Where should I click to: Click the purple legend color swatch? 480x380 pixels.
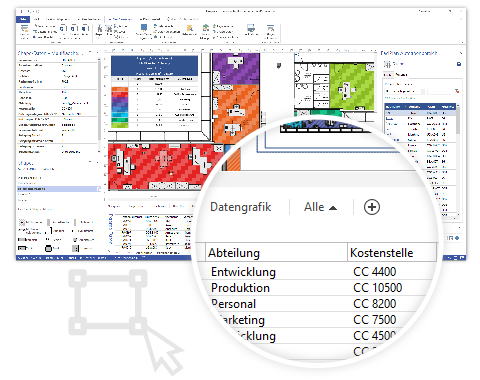point(119,99)
